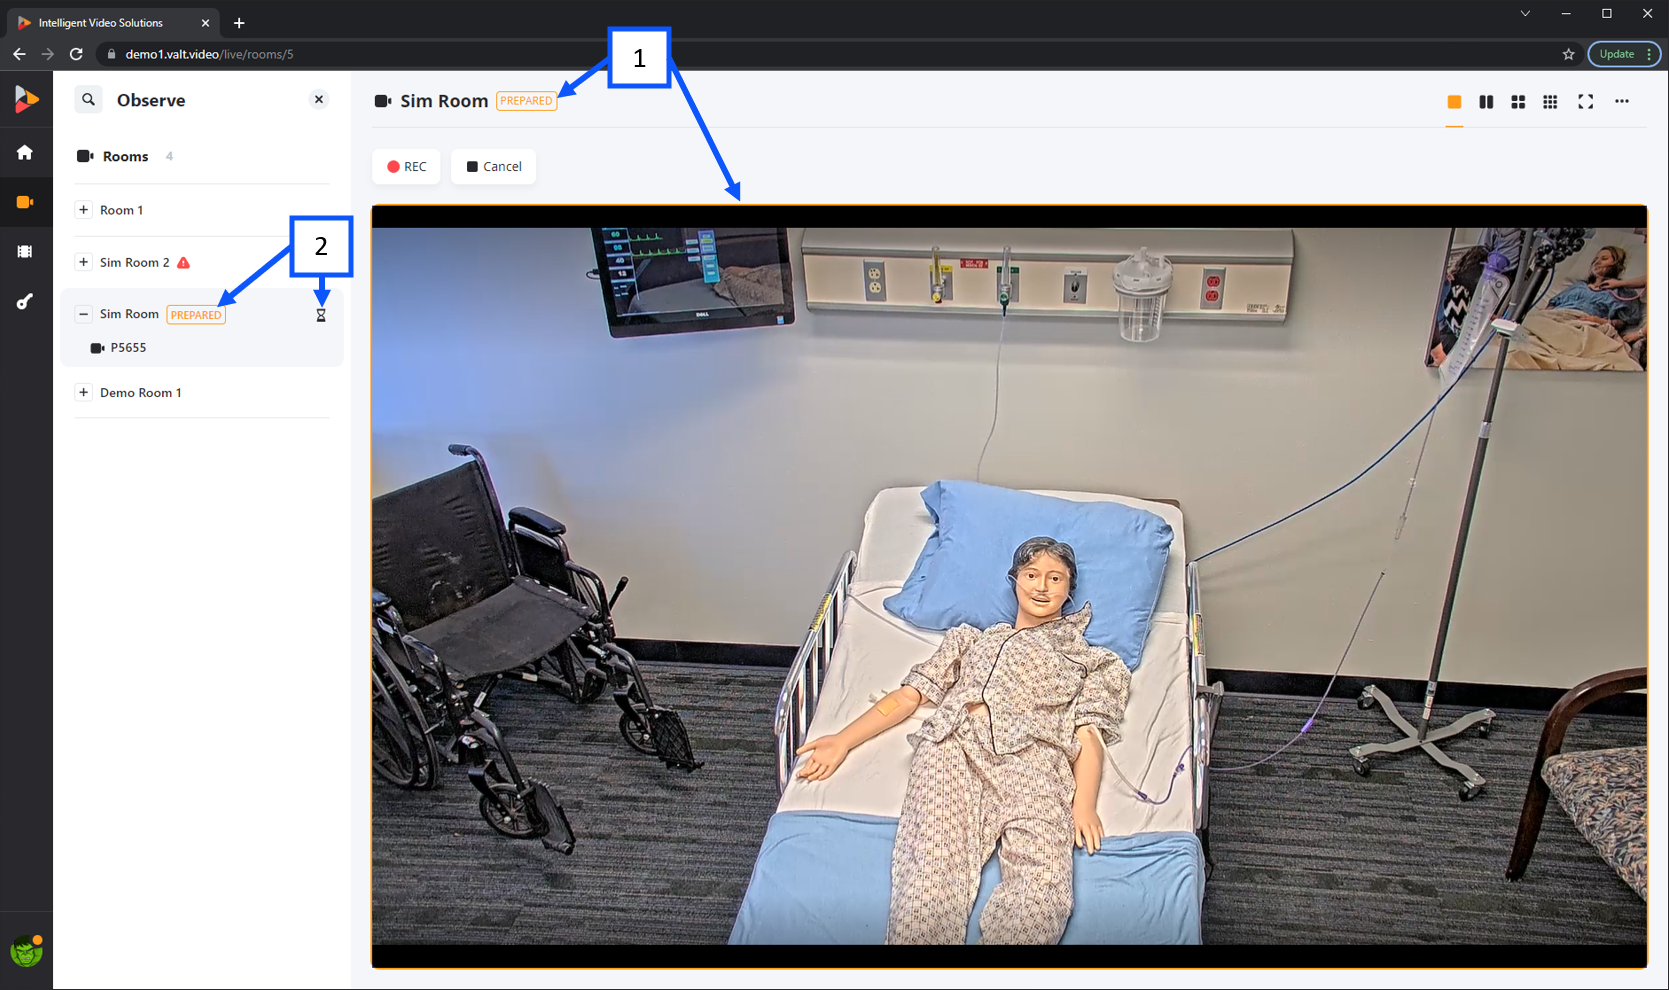Image resolution: width=1669 pixels, height=990 pixels.
Task: Open the three-dot more options menu
Action: click(1622, 101)
